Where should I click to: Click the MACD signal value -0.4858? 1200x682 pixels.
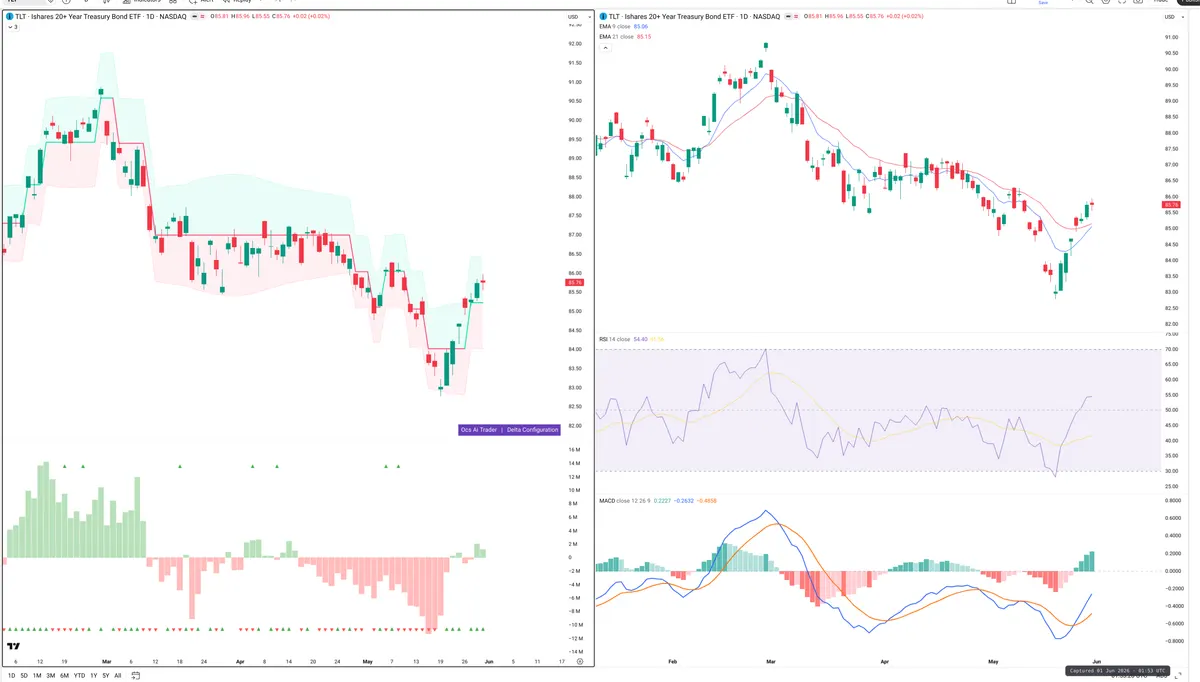tap(709, 500)
